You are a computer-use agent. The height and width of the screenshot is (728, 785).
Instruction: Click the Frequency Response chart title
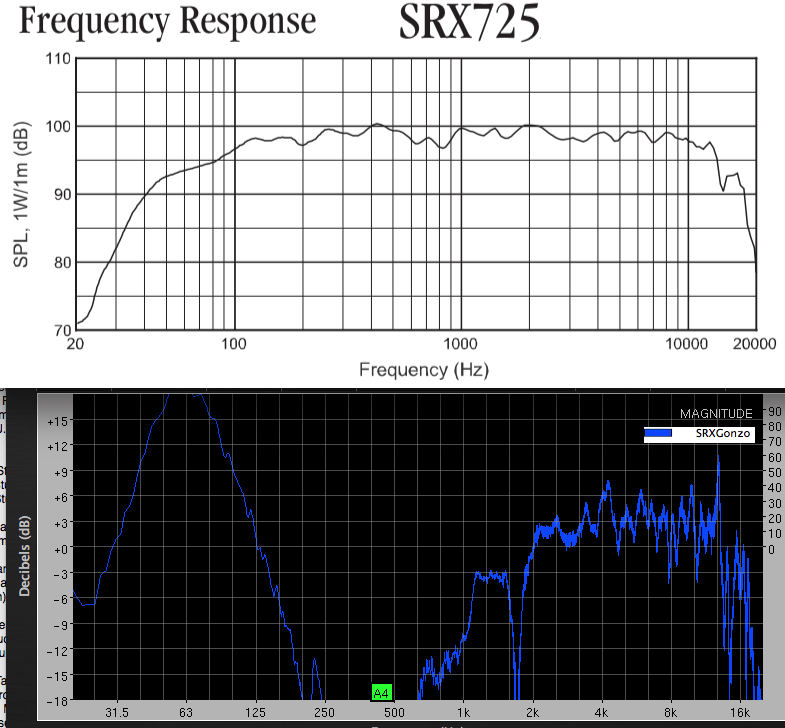168,22
